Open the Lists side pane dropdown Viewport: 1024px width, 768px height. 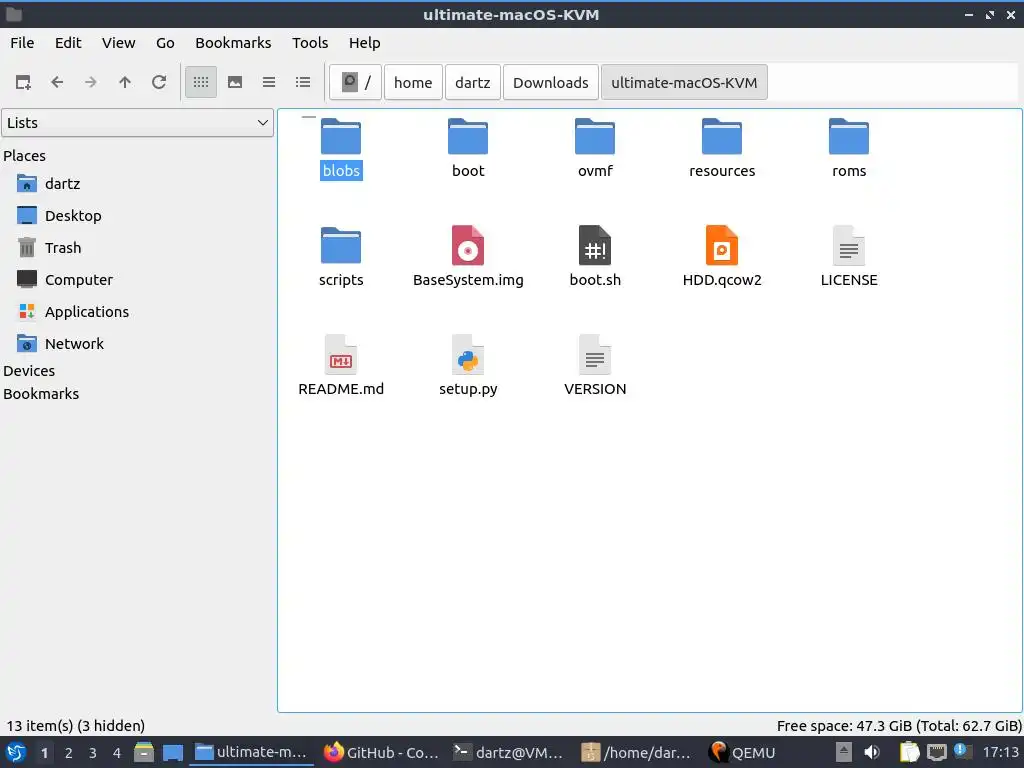tap(137, 123)
